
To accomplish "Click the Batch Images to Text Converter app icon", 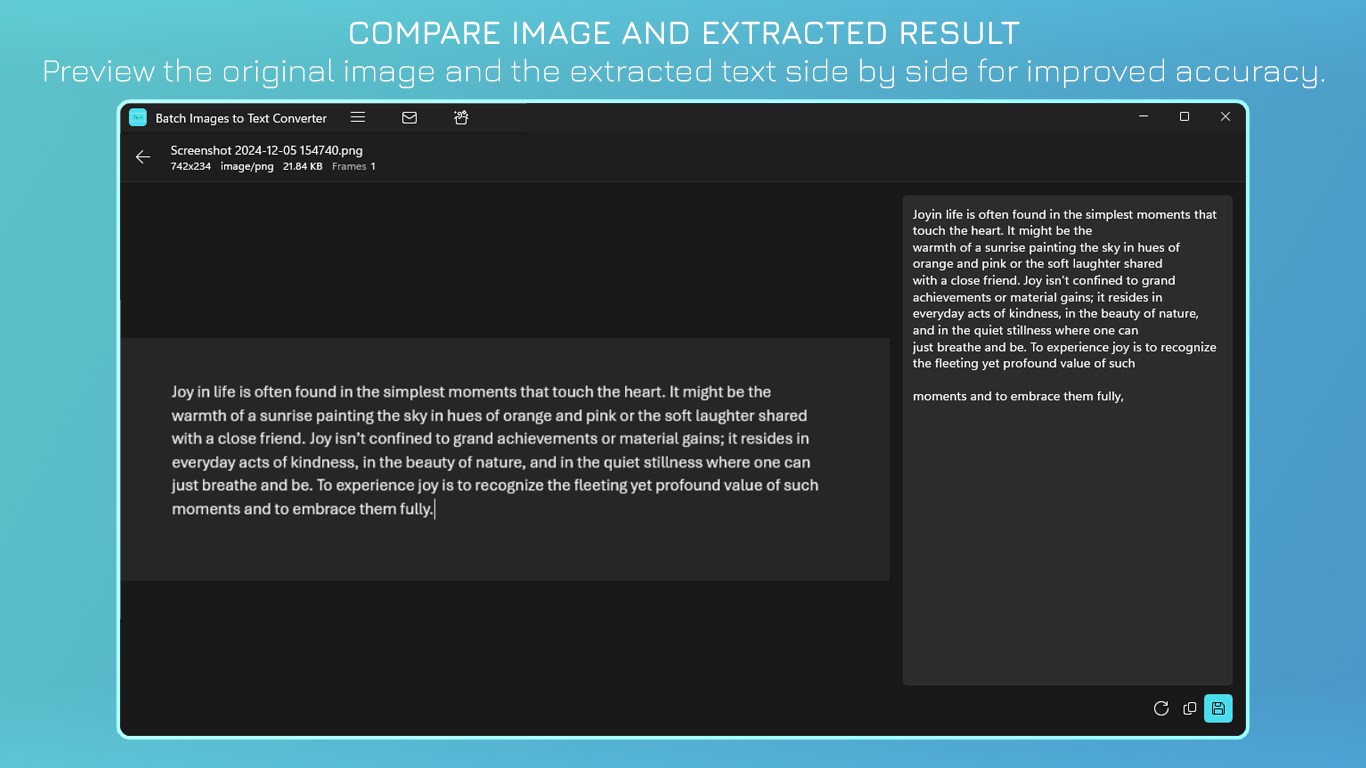I will (x=138, y=117).
